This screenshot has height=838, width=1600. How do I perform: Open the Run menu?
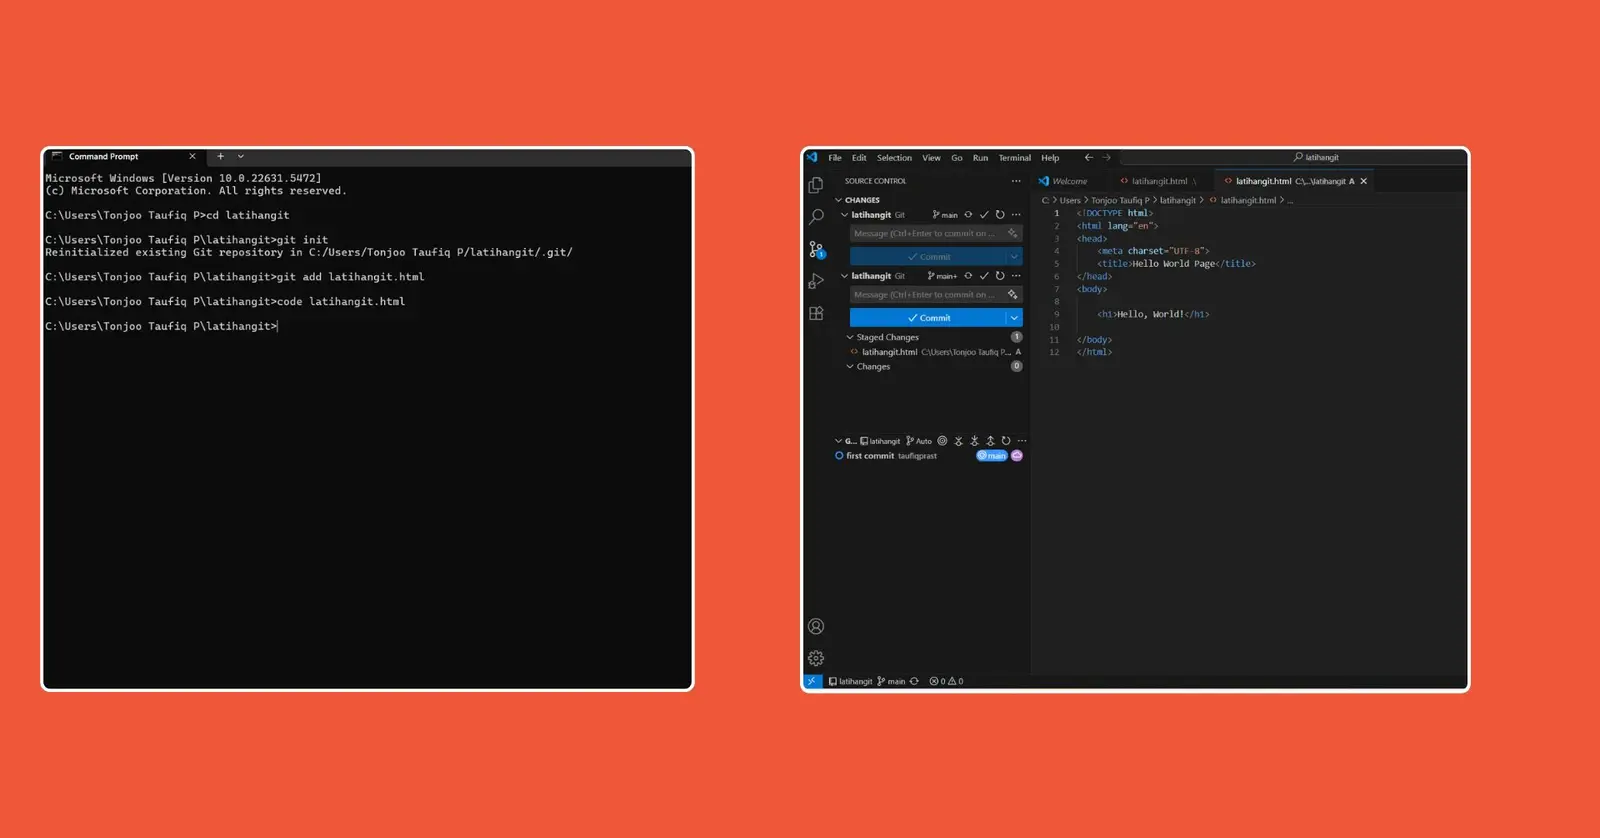click(x=980, y=158)
